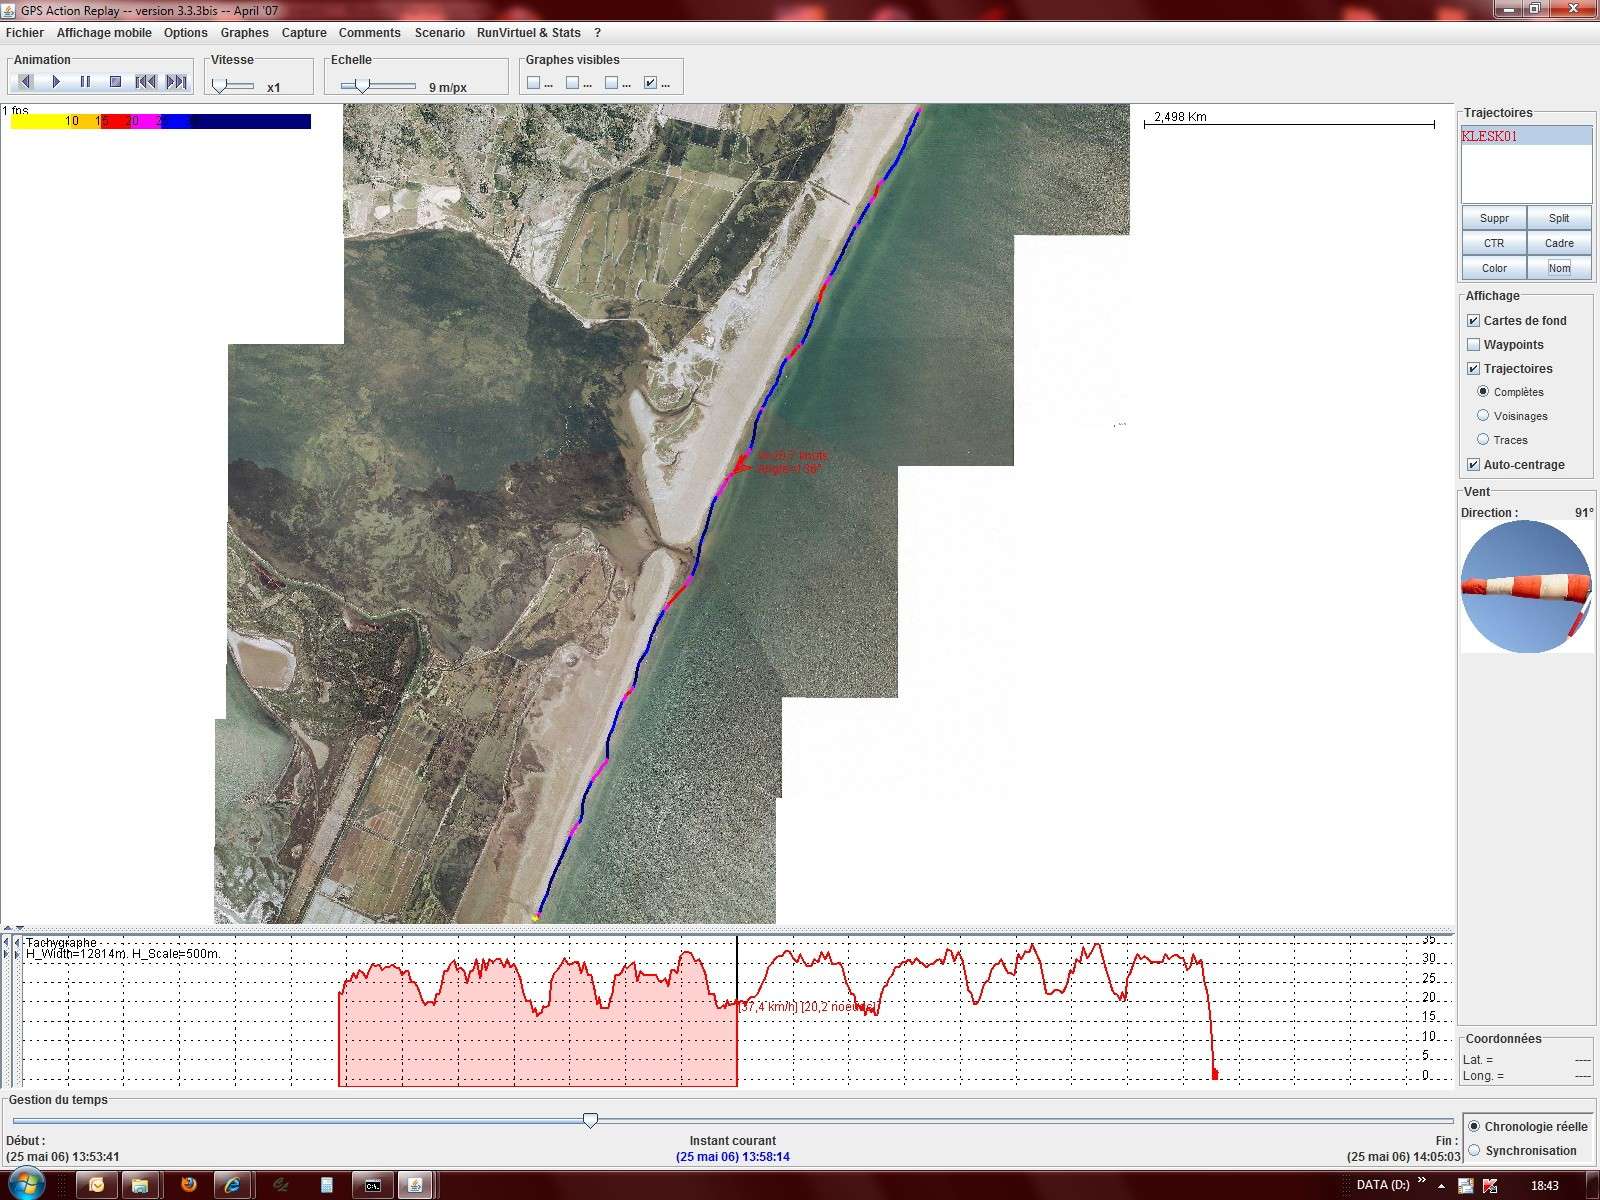Image resolution: width=1600 pixels, height=1200 pixels.
Task: Select the KLESK01 trajectory in the list
Action: (1526, 136)
